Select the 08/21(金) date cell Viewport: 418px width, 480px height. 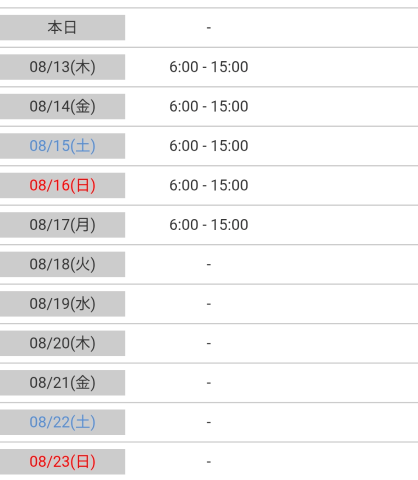pos(62,383)
